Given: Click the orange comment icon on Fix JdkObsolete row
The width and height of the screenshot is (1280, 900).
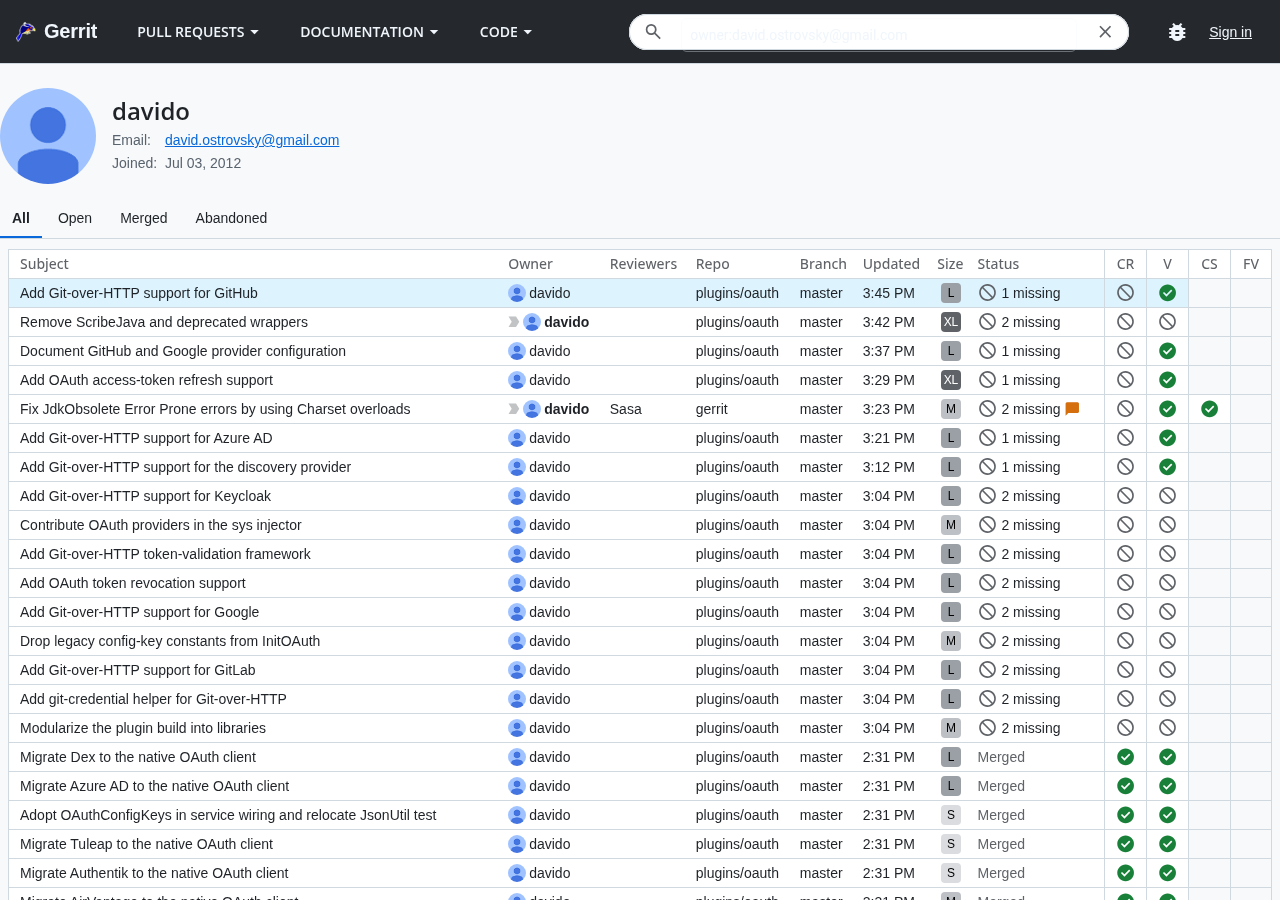Looking at the screenshot, I should (x=1072, y=409).
